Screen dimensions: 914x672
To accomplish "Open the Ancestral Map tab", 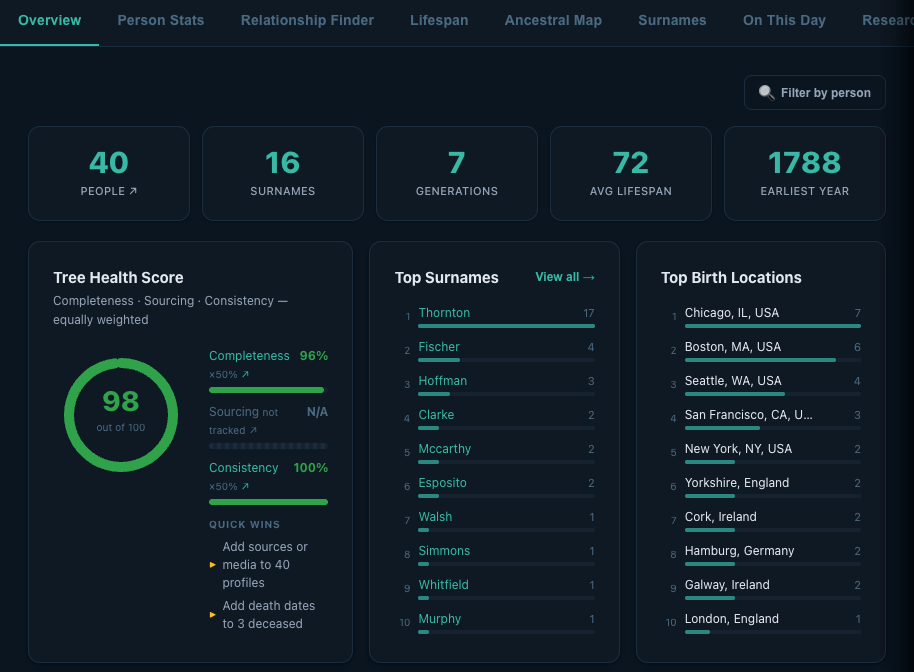I will tap(553, 20).
